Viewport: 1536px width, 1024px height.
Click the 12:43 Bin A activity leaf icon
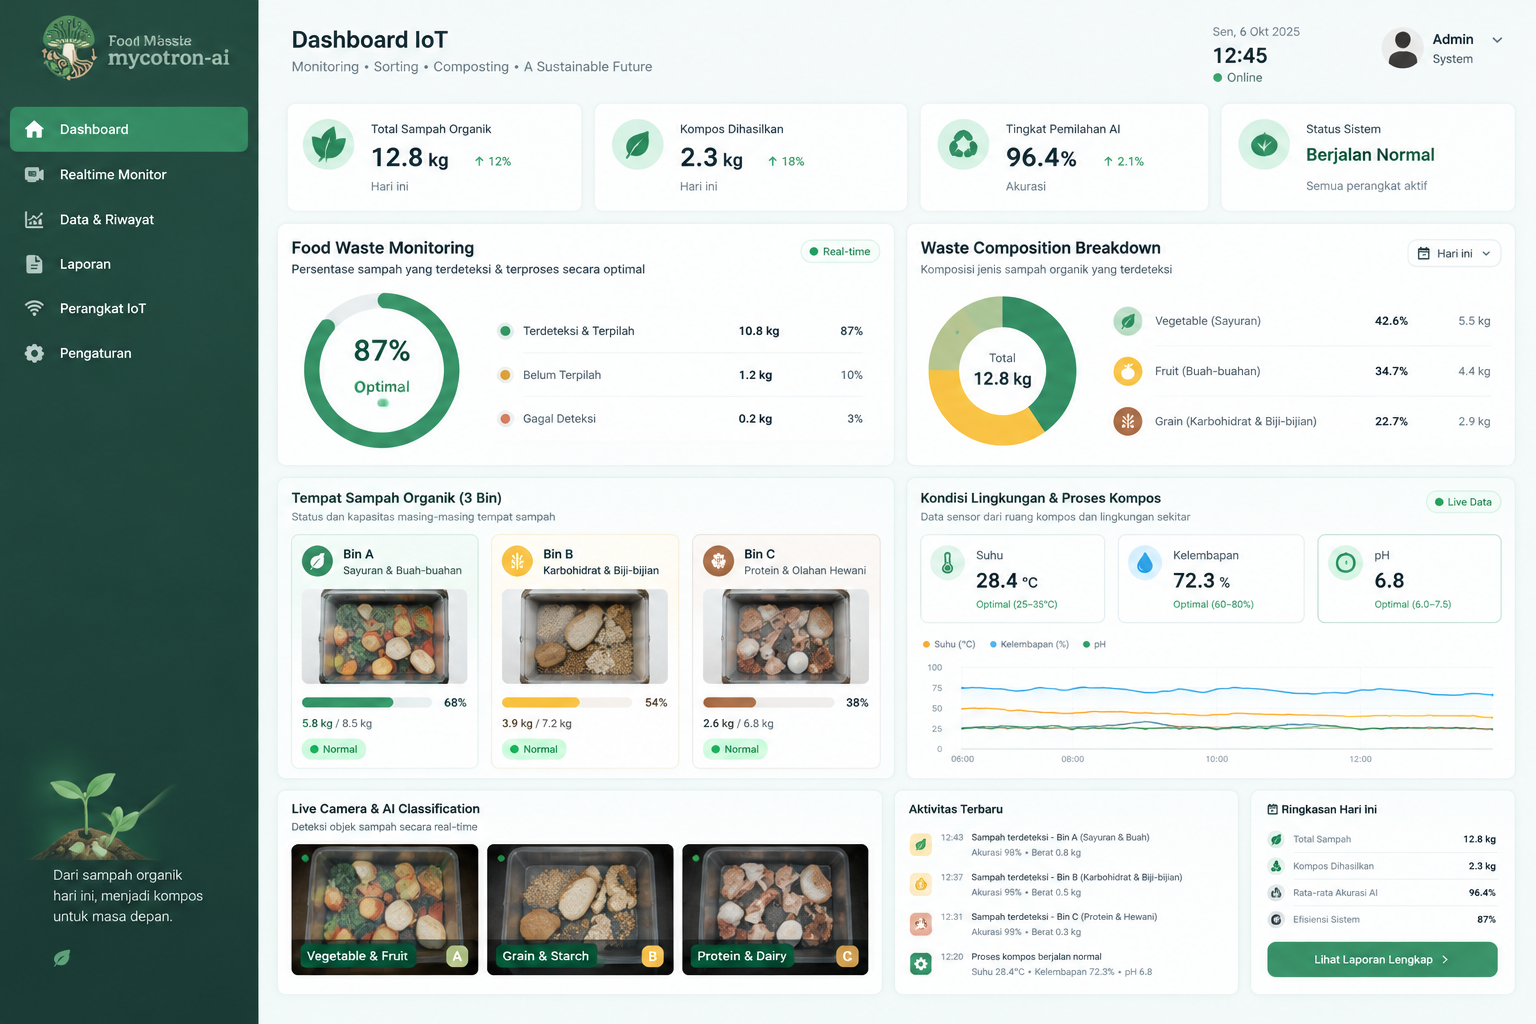[921, 845]
